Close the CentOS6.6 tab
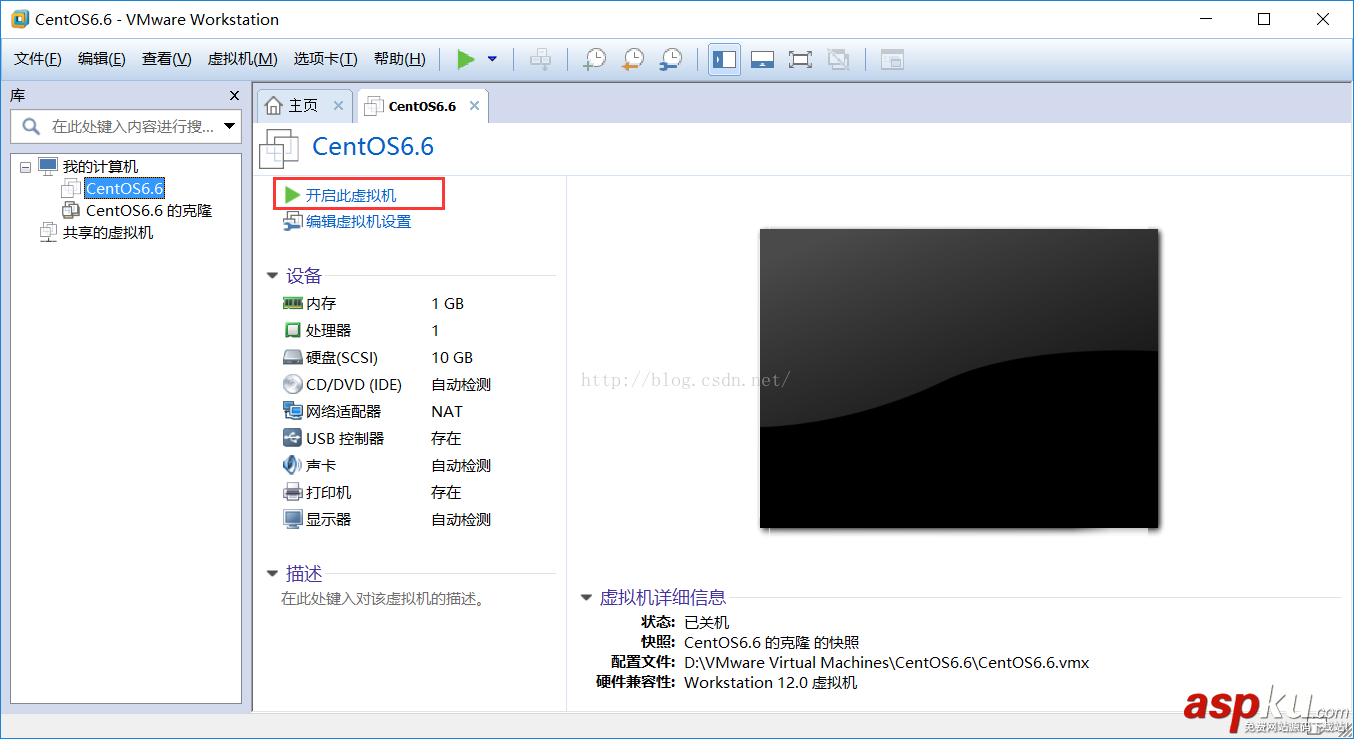1354x739 pixels. point(474,106)
